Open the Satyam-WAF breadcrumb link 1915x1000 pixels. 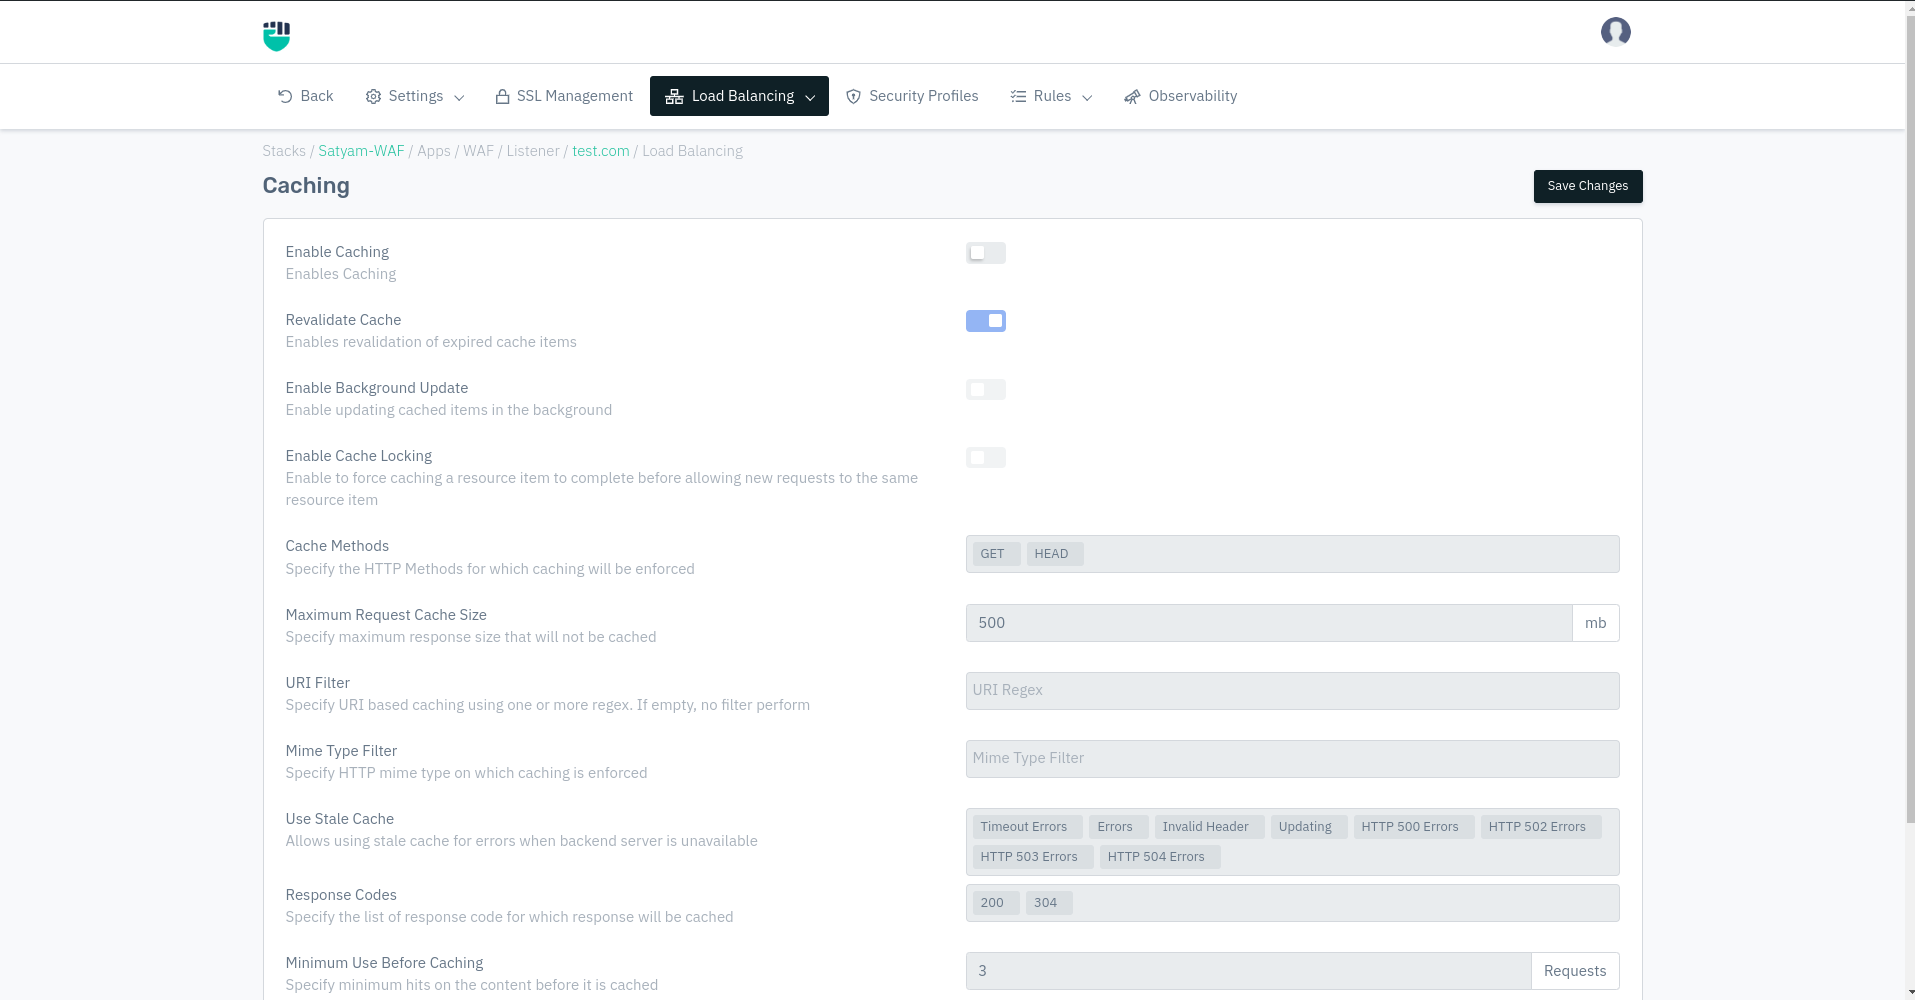361,151
